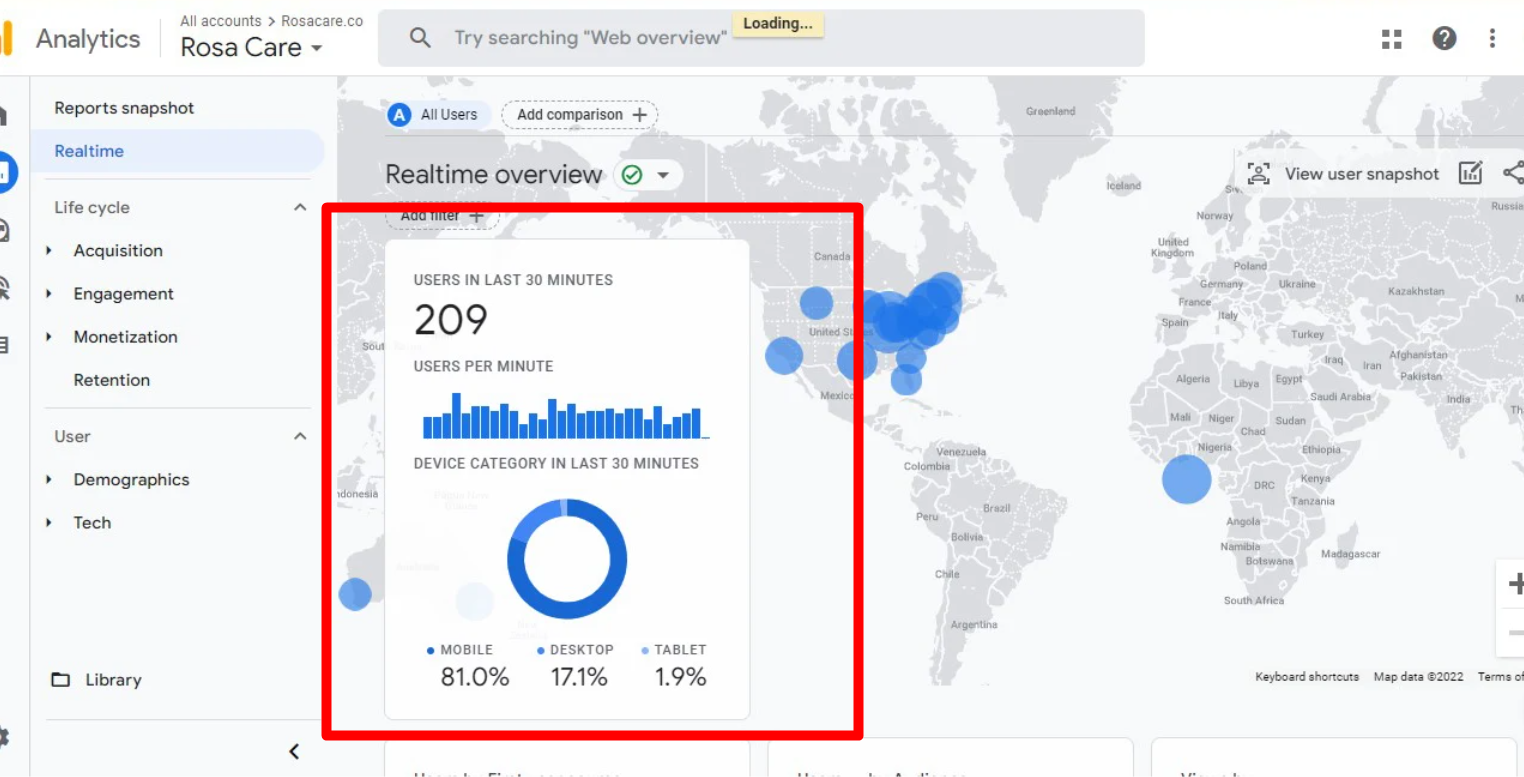Select Reports snapshot in the sidebar
Screen dimensions: 1524x777
tap(124, 108)
